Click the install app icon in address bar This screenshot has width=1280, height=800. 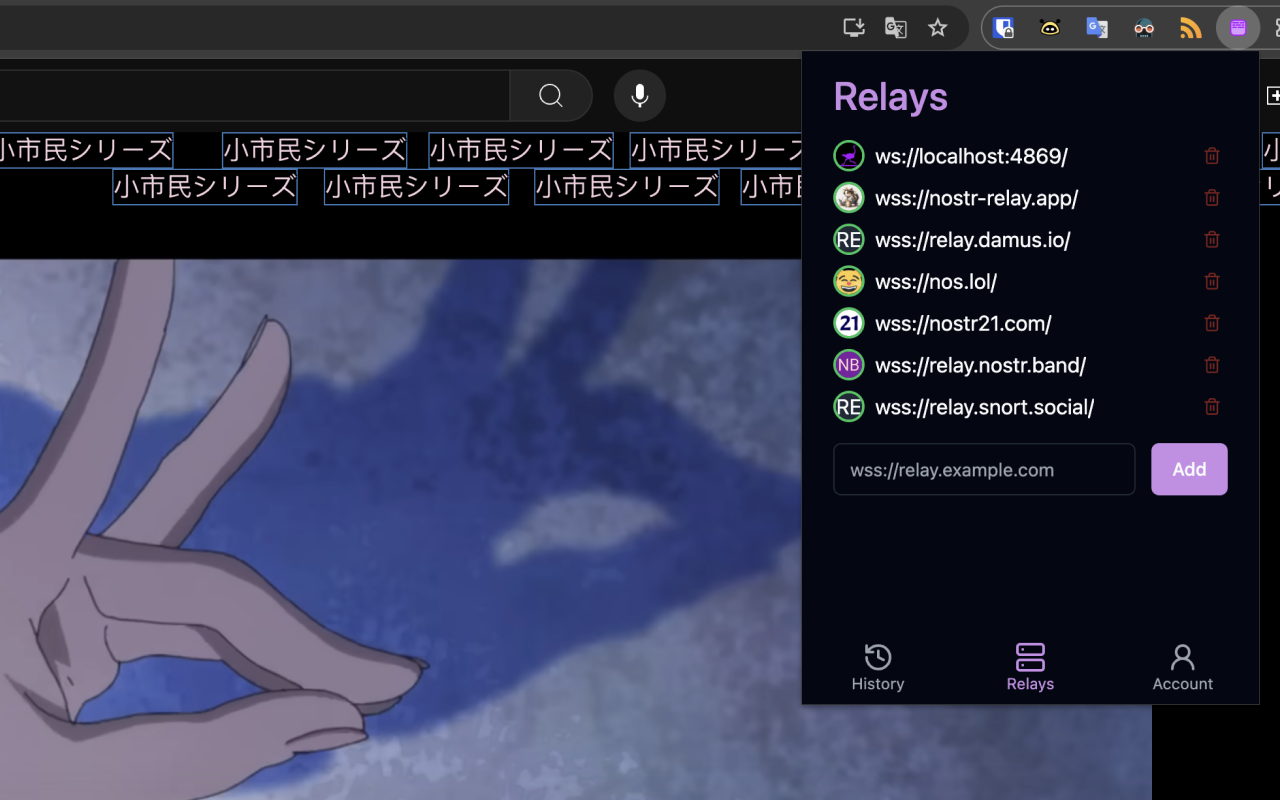click(x=853, y=28)
